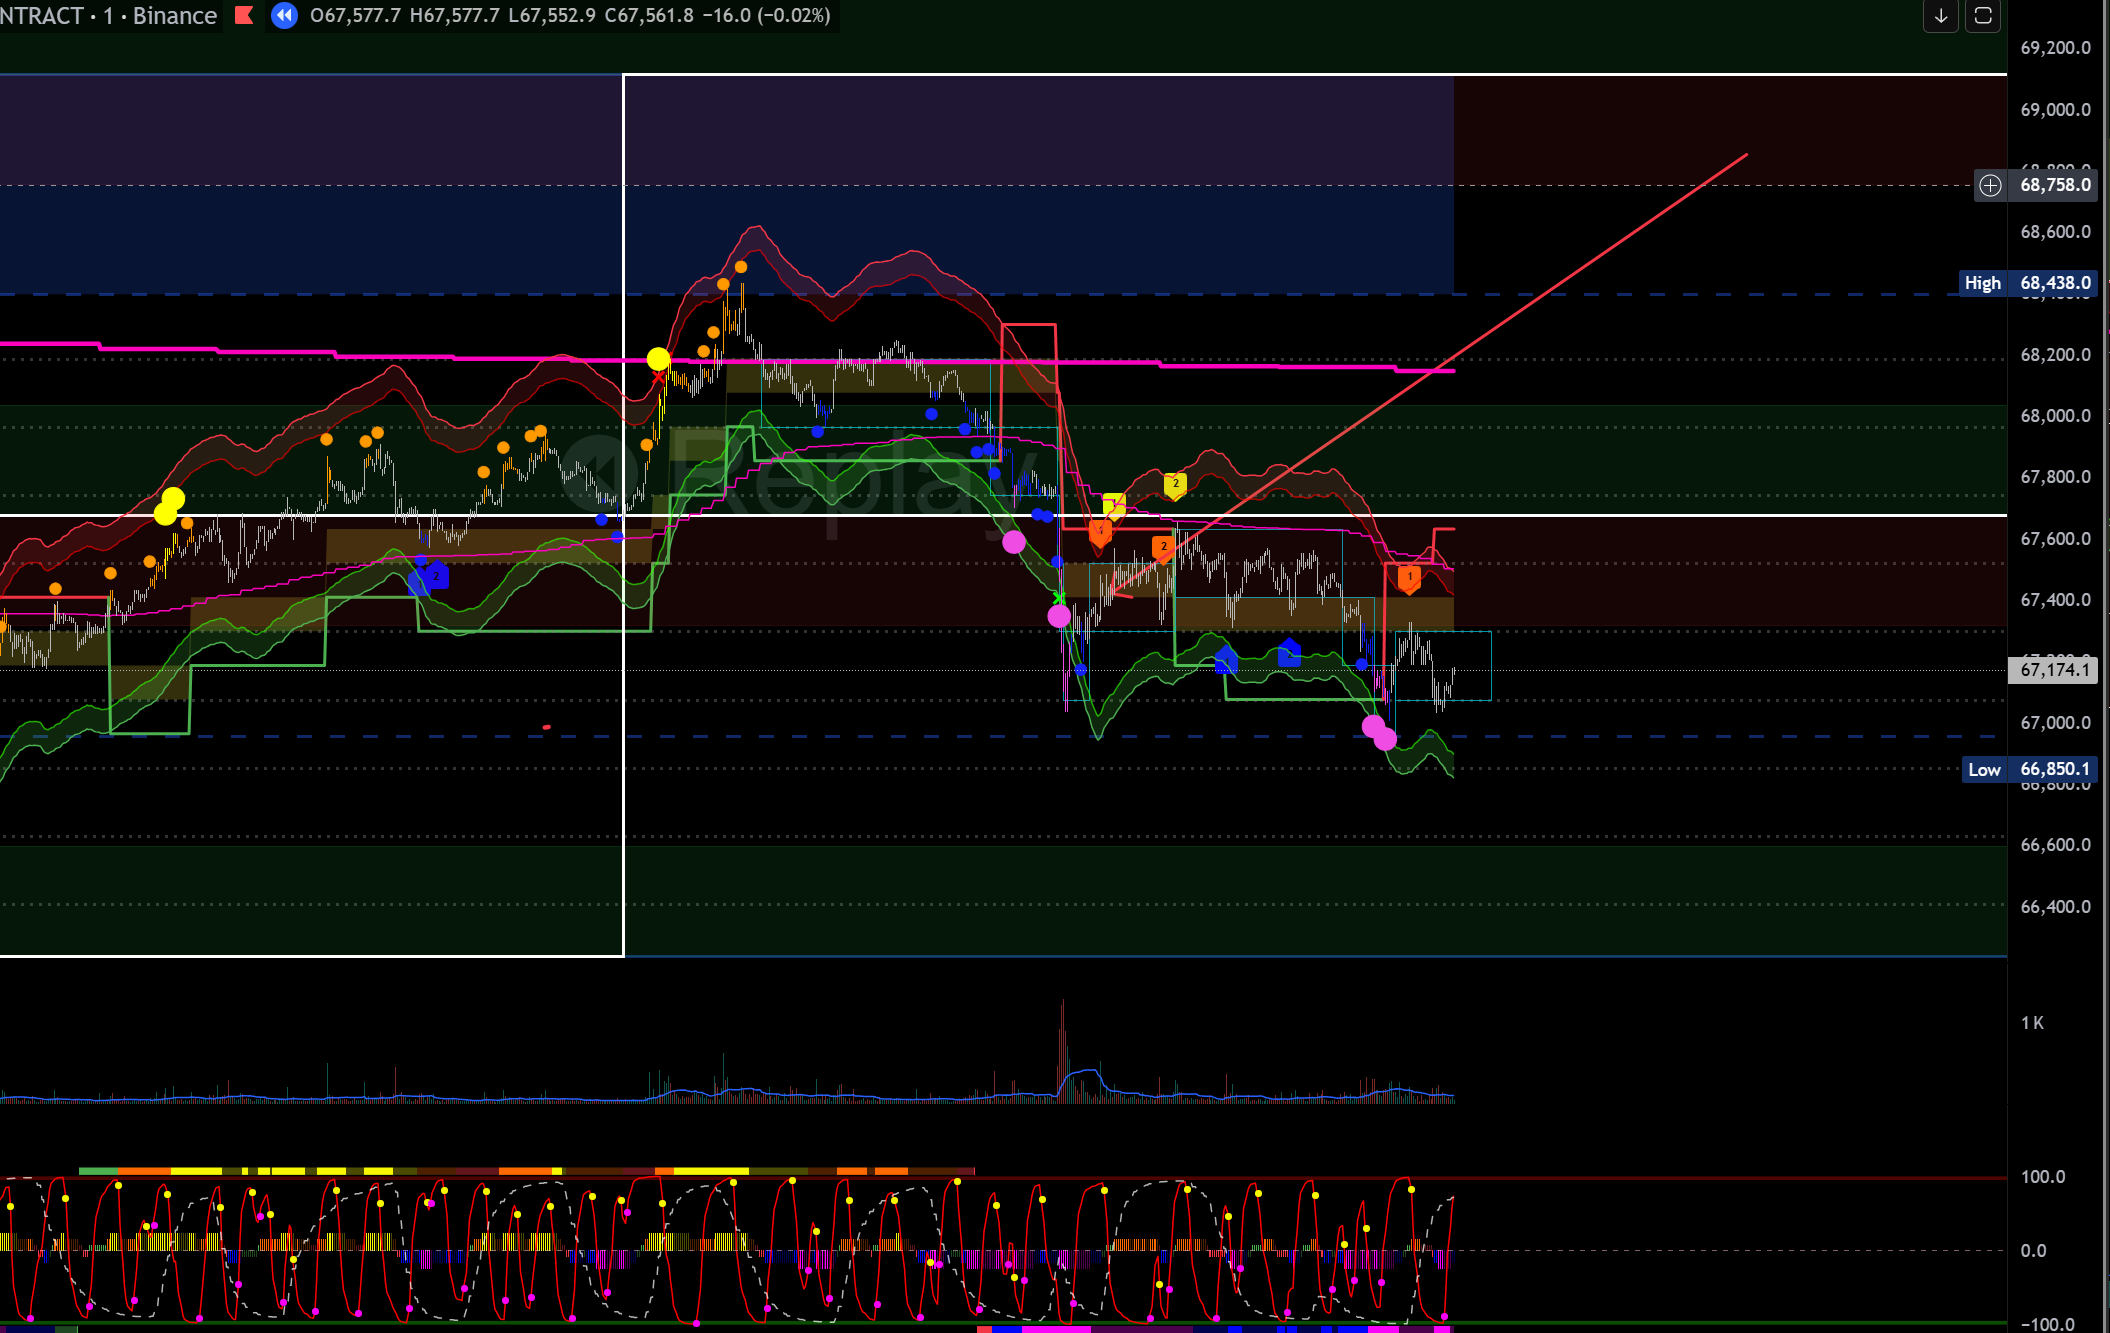Screen dimensions: 2110x1333
Task: Click the small red dot below the candles
Action: [x=546, y=727]
